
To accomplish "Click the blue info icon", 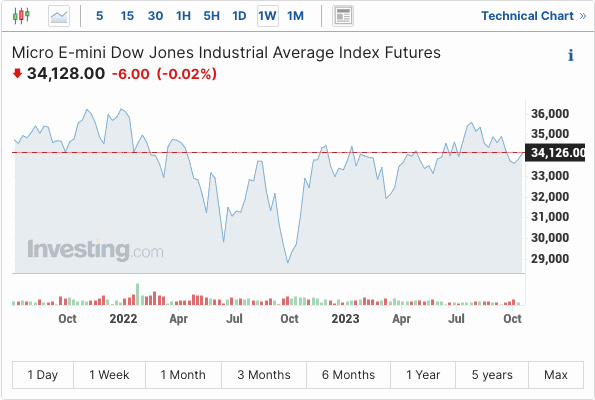I will 571,55.
